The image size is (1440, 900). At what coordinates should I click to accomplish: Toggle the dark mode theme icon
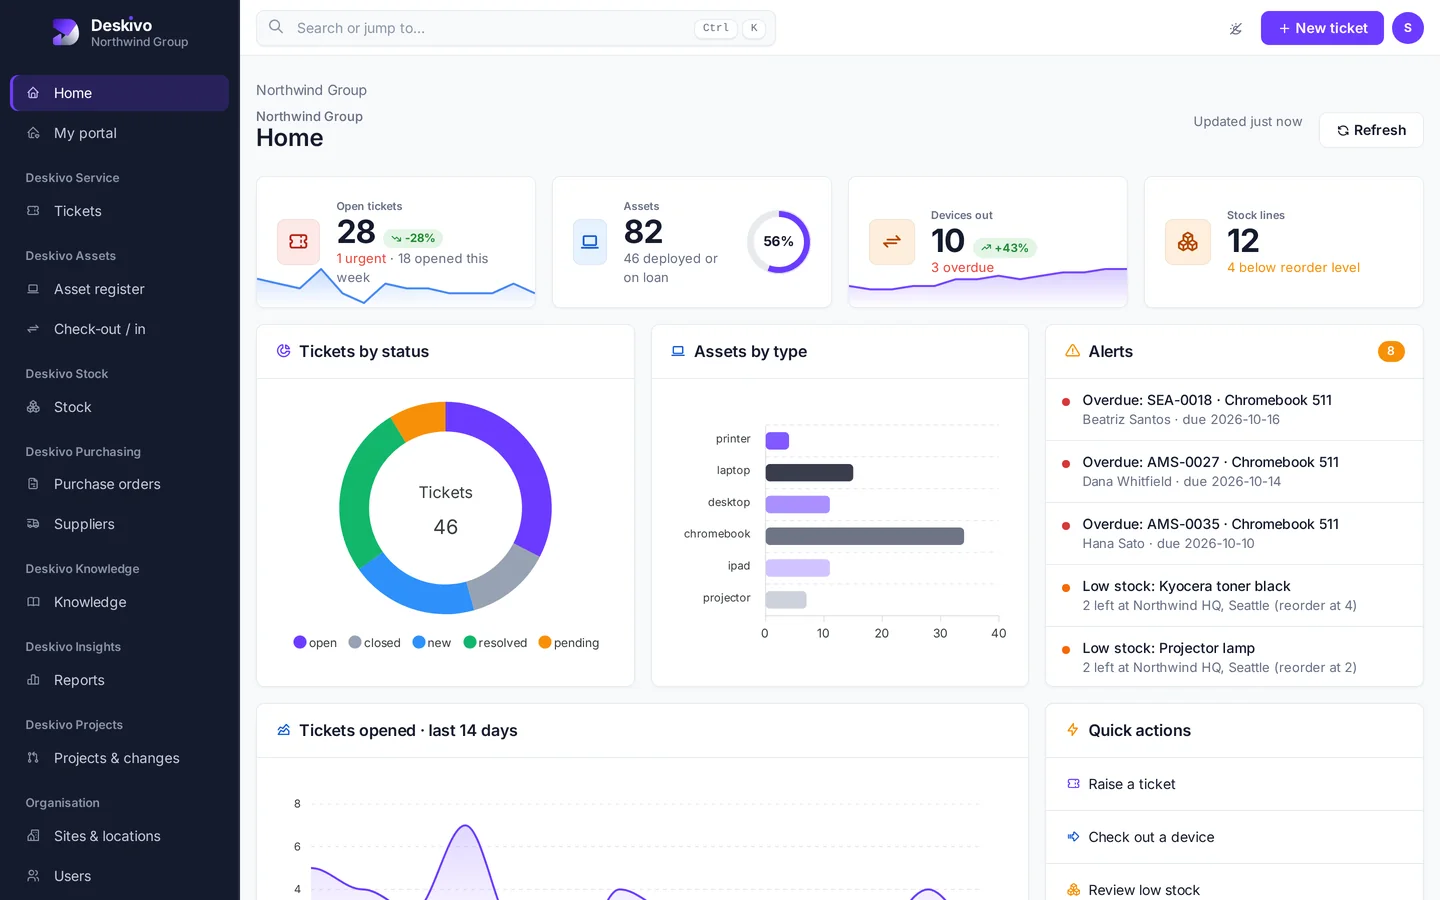coord(1236,28)
